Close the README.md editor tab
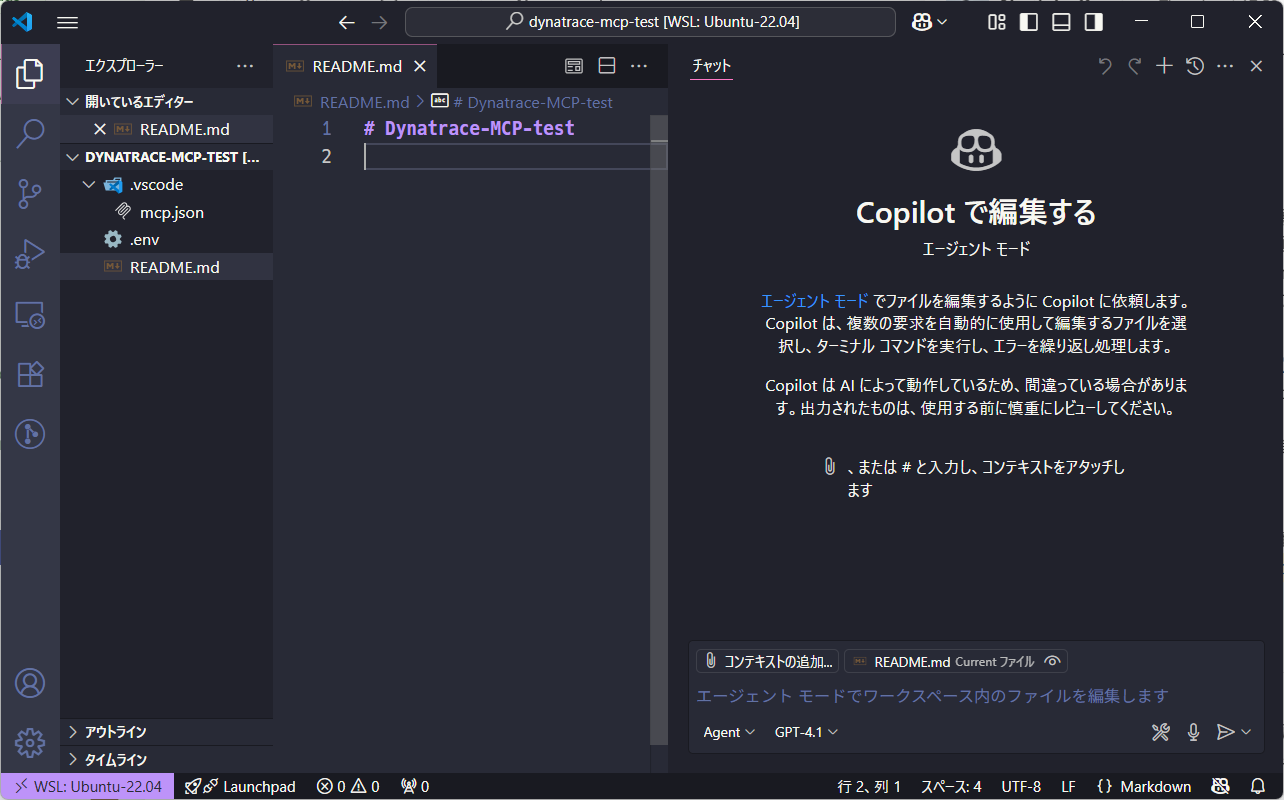 coord(420,66)
